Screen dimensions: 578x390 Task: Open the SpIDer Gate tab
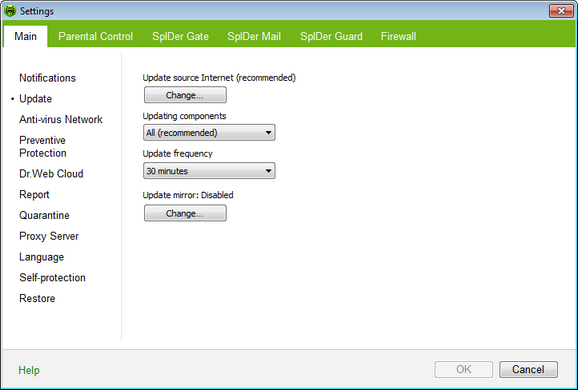click(x=180, y=36)
